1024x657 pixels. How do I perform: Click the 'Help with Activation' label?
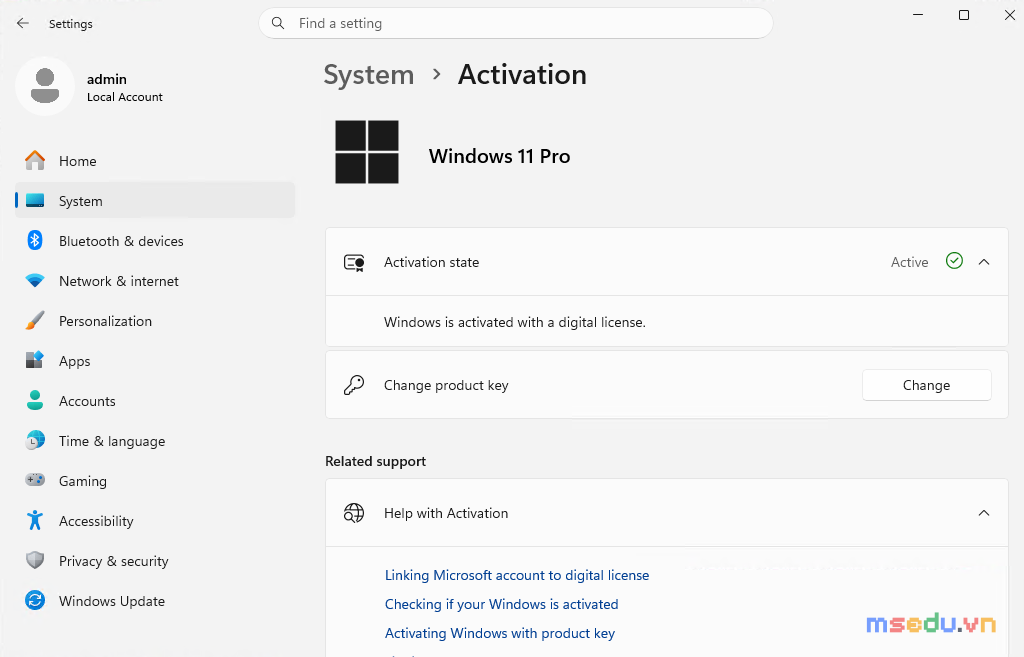(446, 513)
